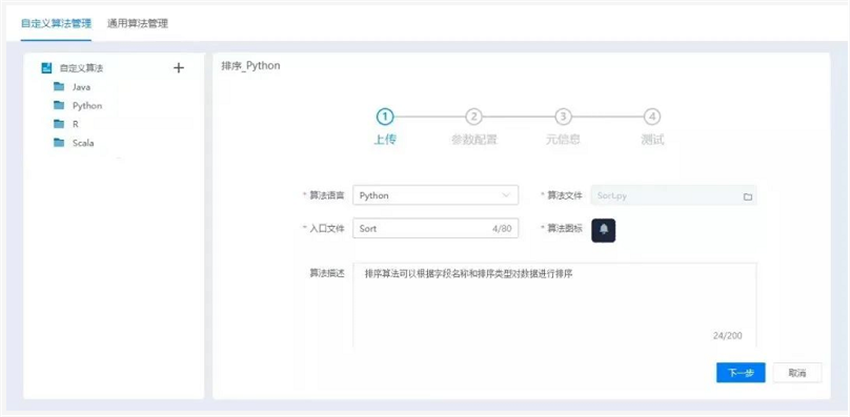Image resolution: width=850 pixels, height=417 pixels.
Task: Open the Python folder in tree
Action: click(x=86, y=105)
